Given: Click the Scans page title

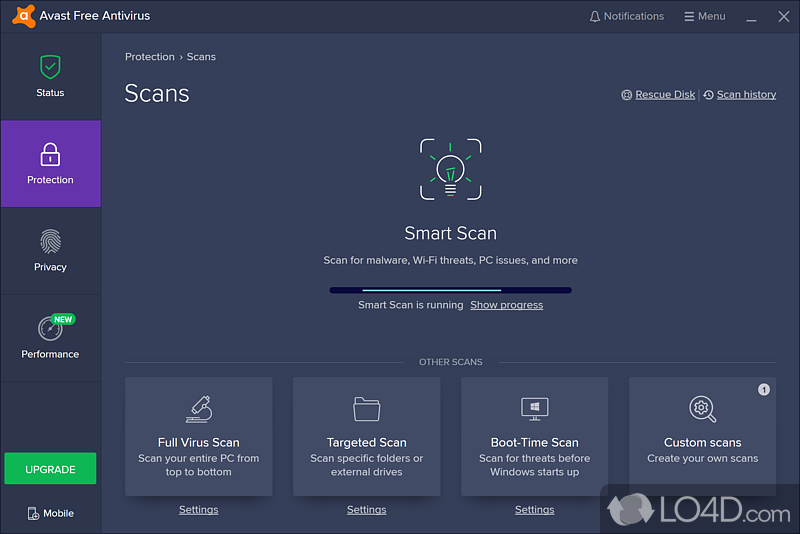Looking at the screenshot, I should point(157,93).
